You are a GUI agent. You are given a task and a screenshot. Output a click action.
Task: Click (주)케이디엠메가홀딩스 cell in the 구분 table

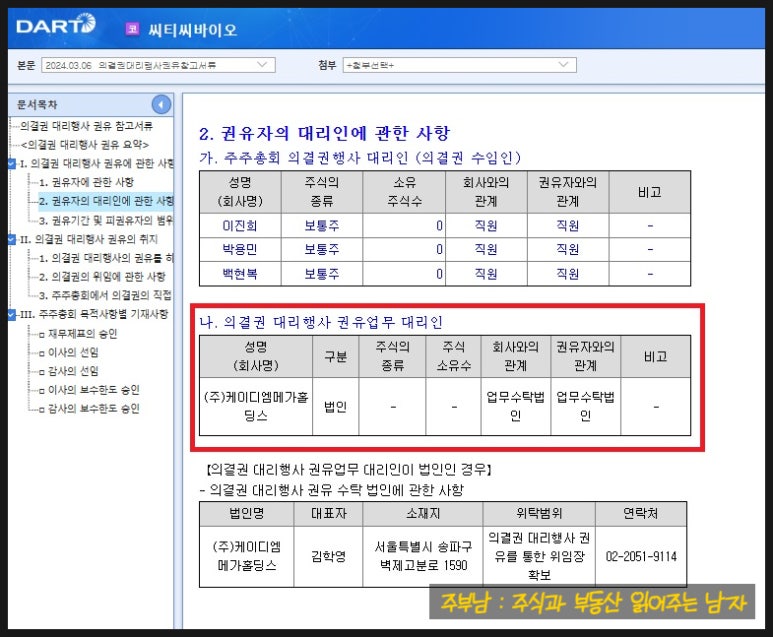256,406
